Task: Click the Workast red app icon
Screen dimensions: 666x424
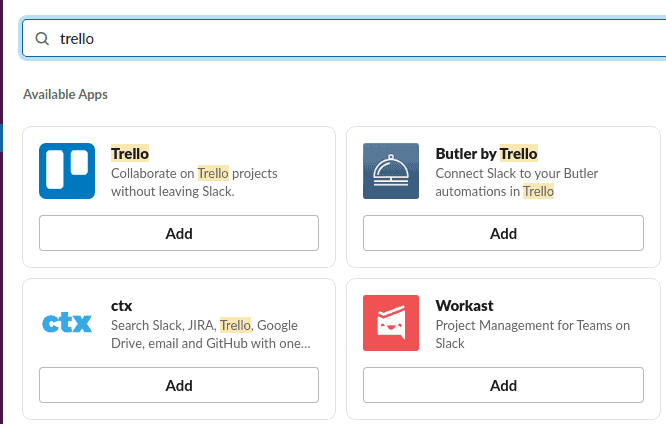Action: click(x=391, y=323)
